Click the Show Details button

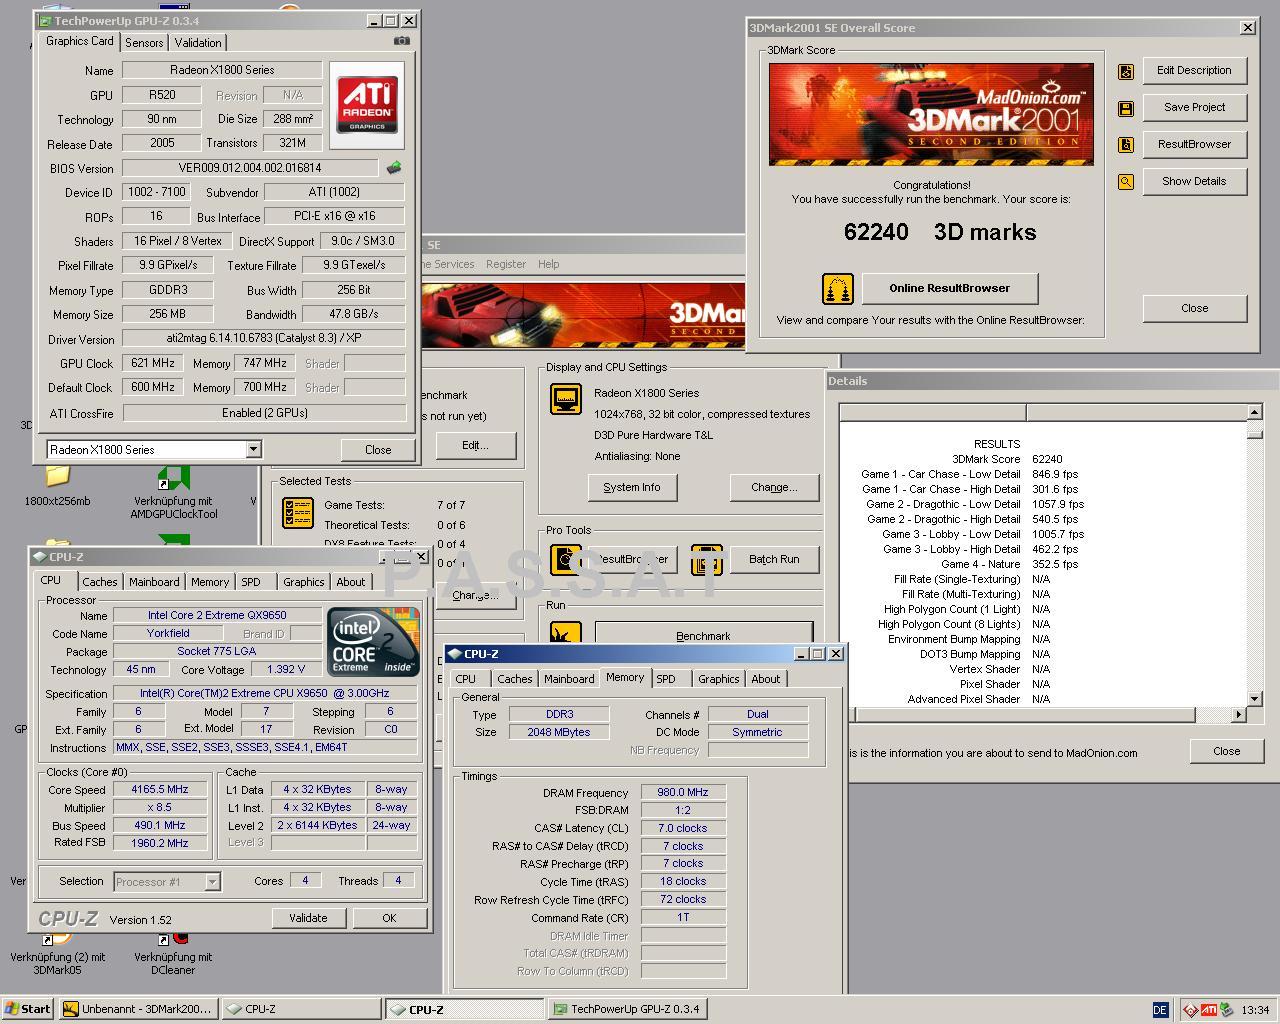click(1194, 182)
